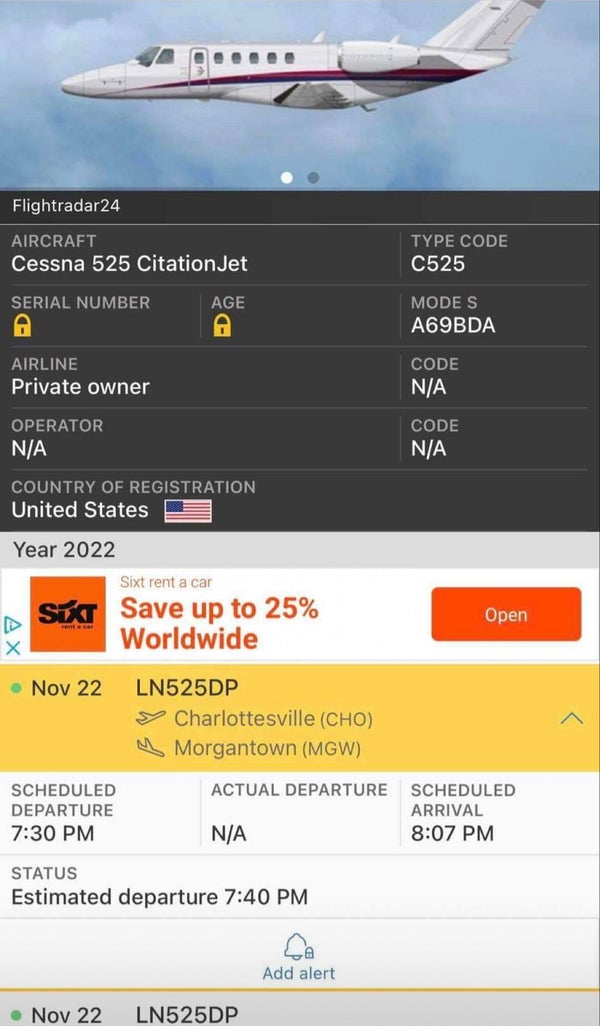Expand the bottom LN525DP flight entry
The height and width of the screenshot is (1026, 600).
186,1014
